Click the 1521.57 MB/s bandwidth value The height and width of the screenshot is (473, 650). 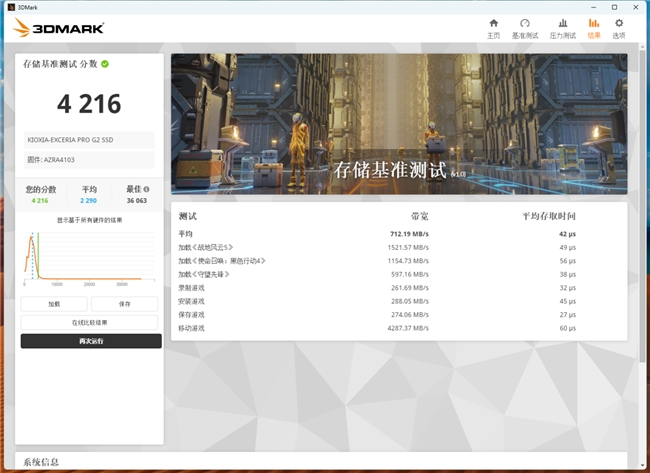(x=408, y=247)
